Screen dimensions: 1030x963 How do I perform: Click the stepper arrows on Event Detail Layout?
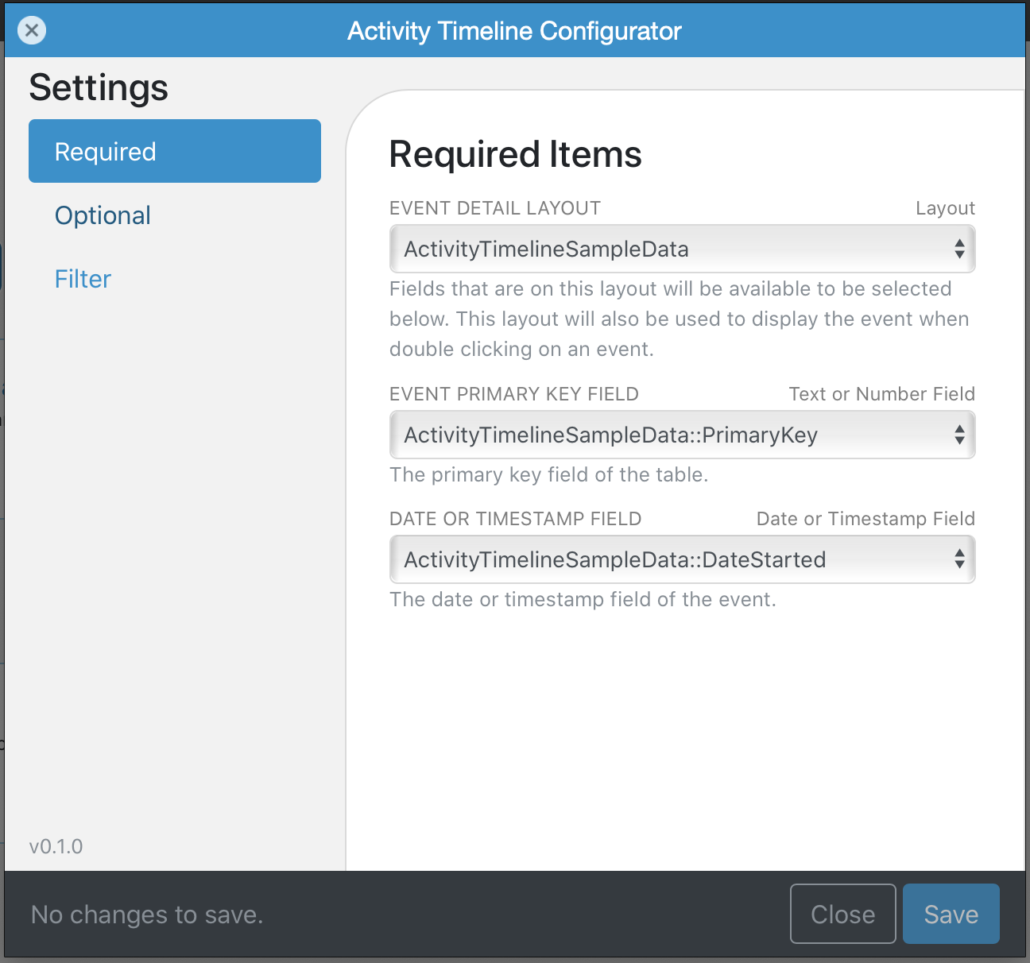[x=958, y=248]
